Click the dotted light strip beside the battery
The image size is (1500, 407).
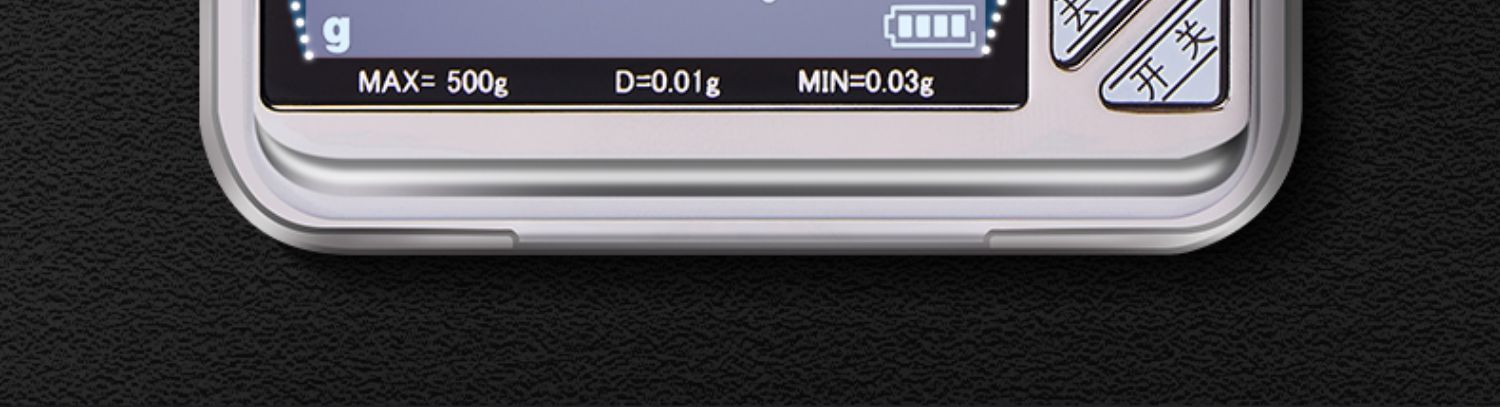(993, 25)
